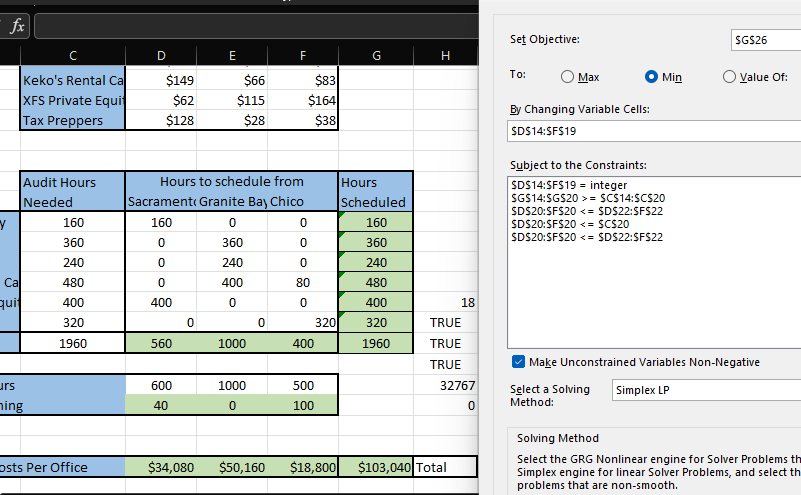Select column H header
The width and height of the screenshot is (801, 495).
pos(445,56)
